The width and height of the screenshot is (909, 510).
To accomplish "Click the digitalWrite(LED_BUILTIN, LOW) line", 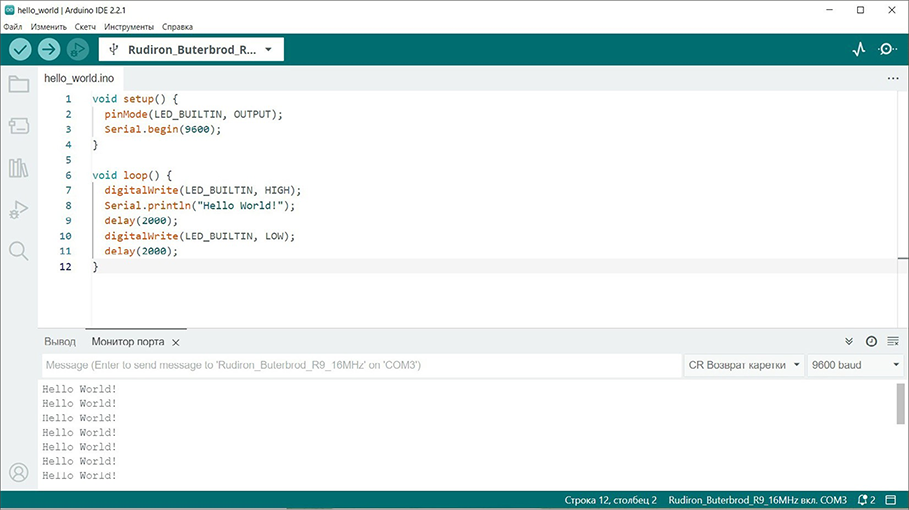I will click(199, 236).
